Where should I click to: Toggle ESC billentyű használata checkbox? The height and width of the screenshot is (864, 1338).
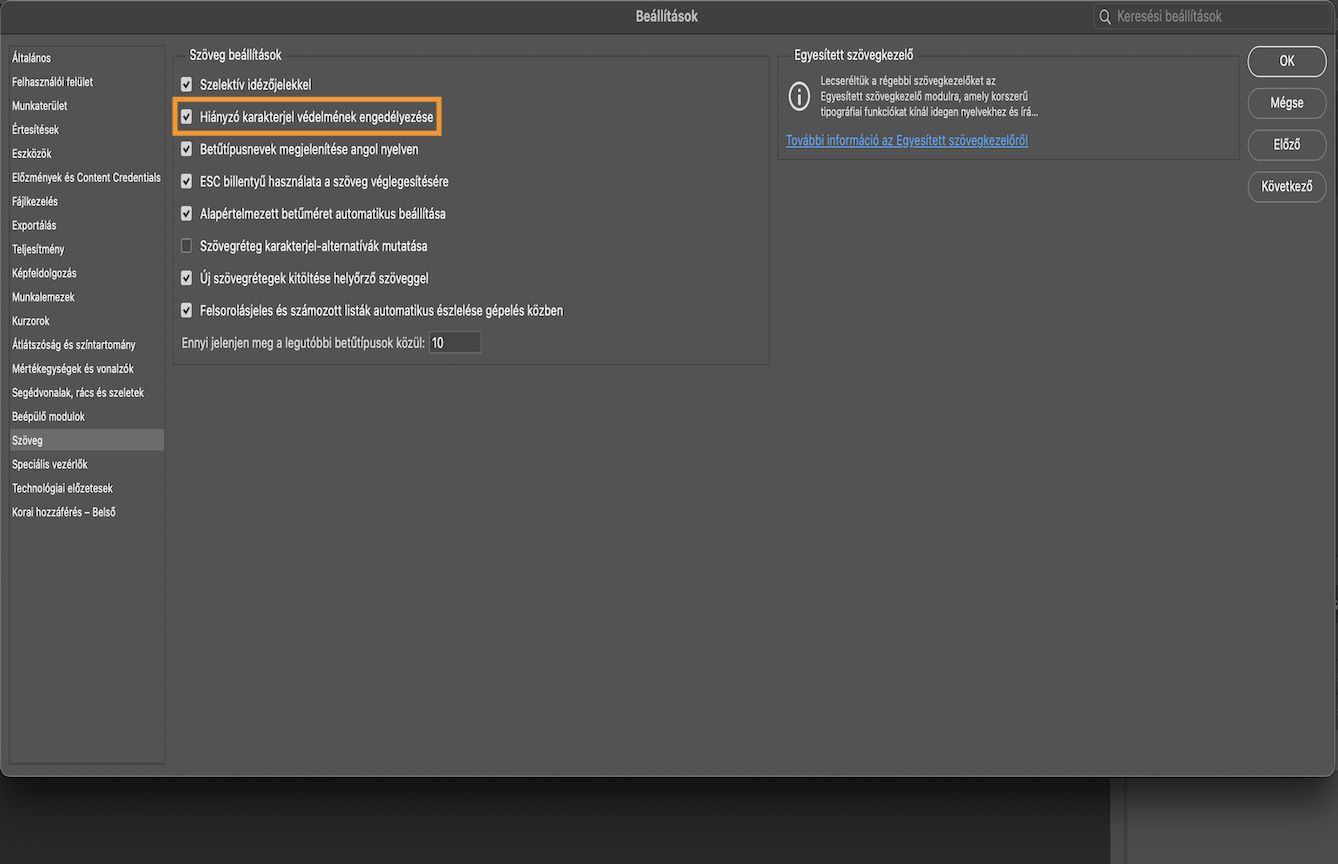186,182
